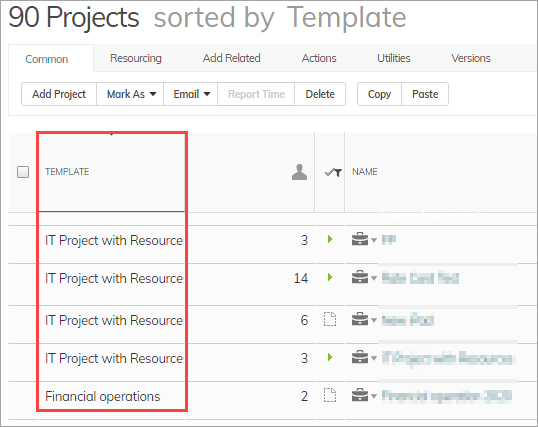Click the green play arrow in first row
The width and height of the screenshot is (538, 427).
coord(330,239)
